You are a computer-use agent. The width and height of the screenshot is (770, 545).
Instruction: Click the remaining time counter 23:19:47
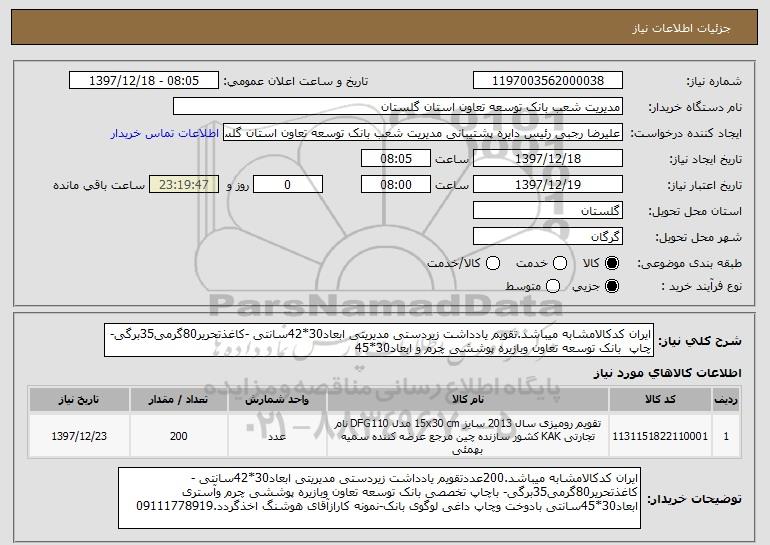184,185
